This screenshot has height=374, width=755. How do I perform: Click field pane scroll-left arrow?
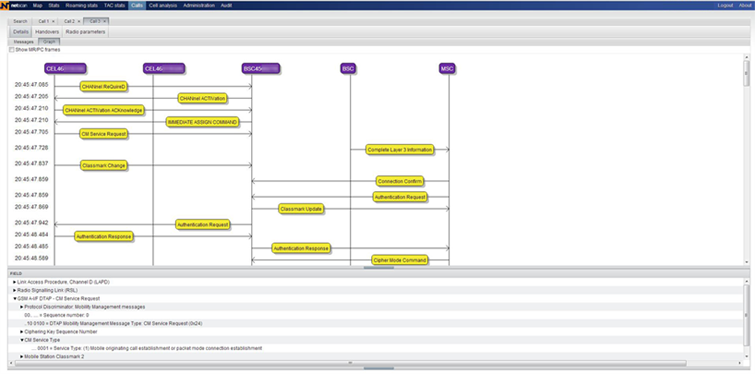(11, 362)
